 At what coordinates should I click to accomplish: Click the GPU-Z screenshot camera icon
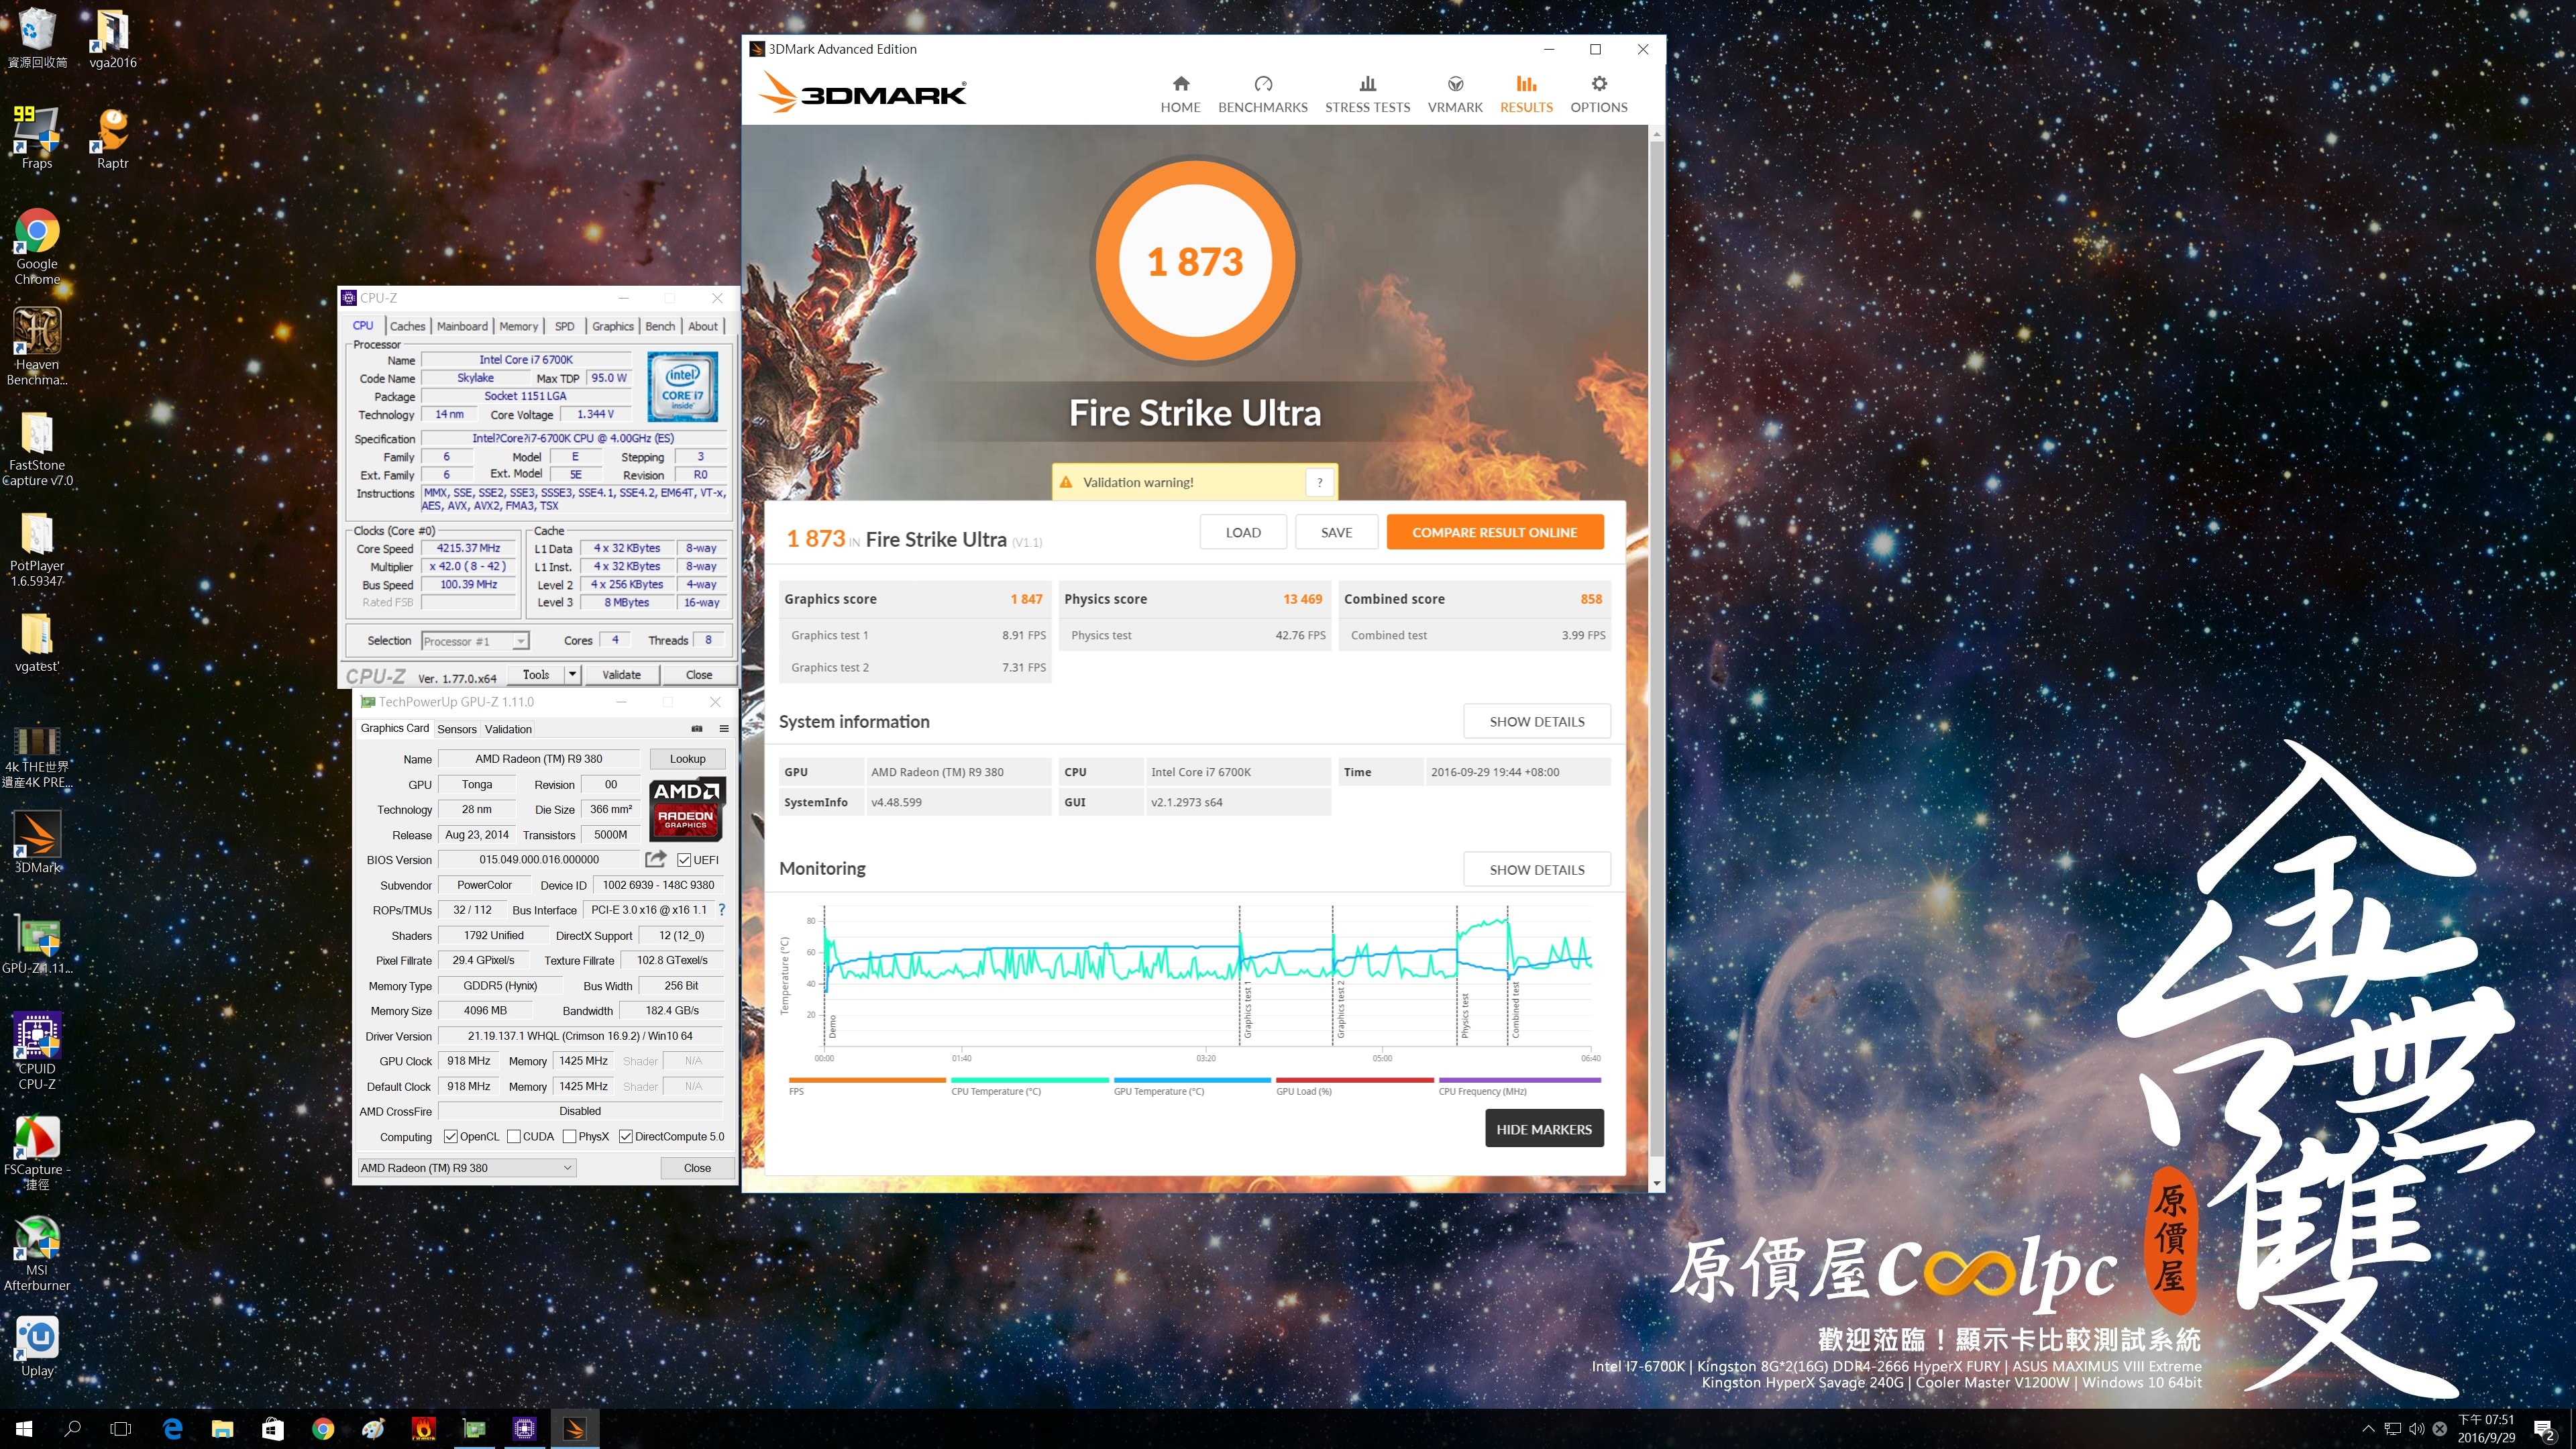pos(697,729)
